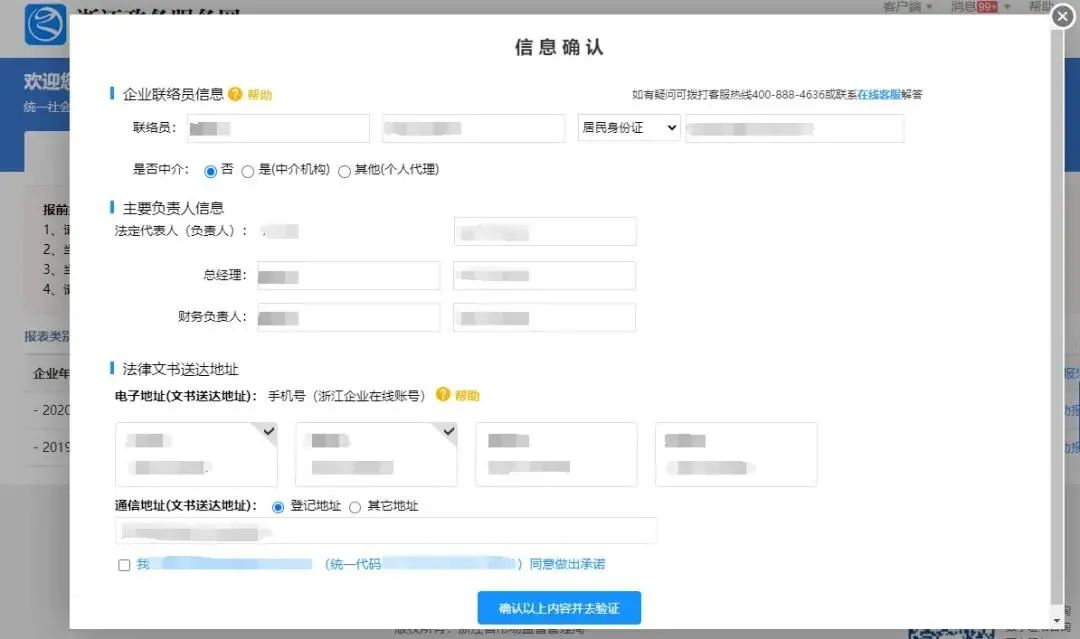Viewport: 1080px width, 639px height.
Task: Check the commitment agreement checkbox
Action: [124, 564]
